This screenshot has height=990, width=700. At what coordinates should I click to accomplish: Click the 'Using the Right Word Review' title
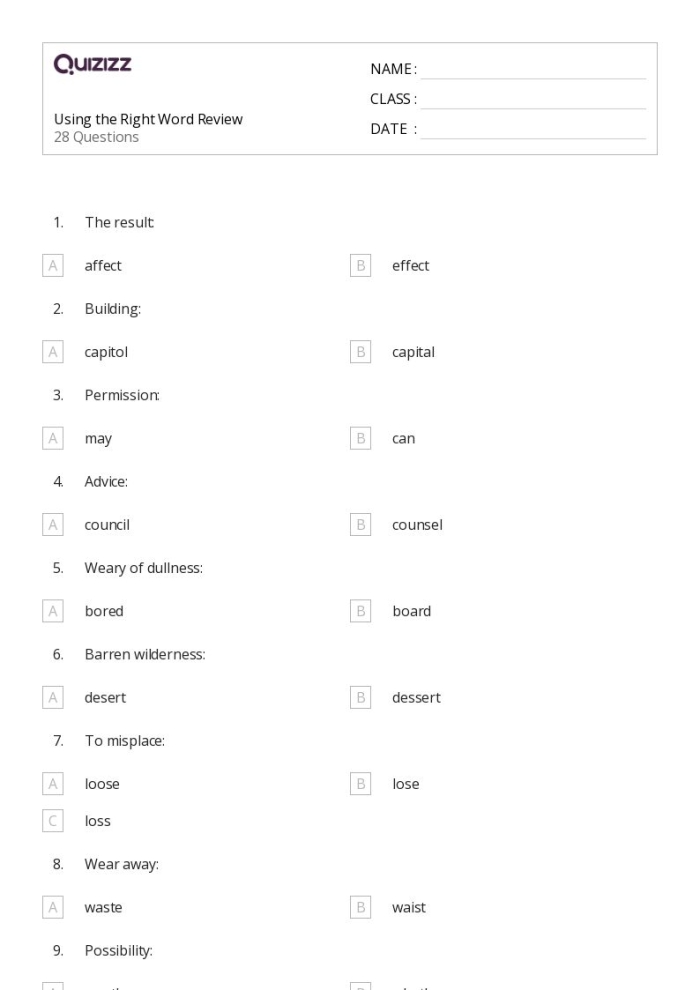tap(148, 120)
